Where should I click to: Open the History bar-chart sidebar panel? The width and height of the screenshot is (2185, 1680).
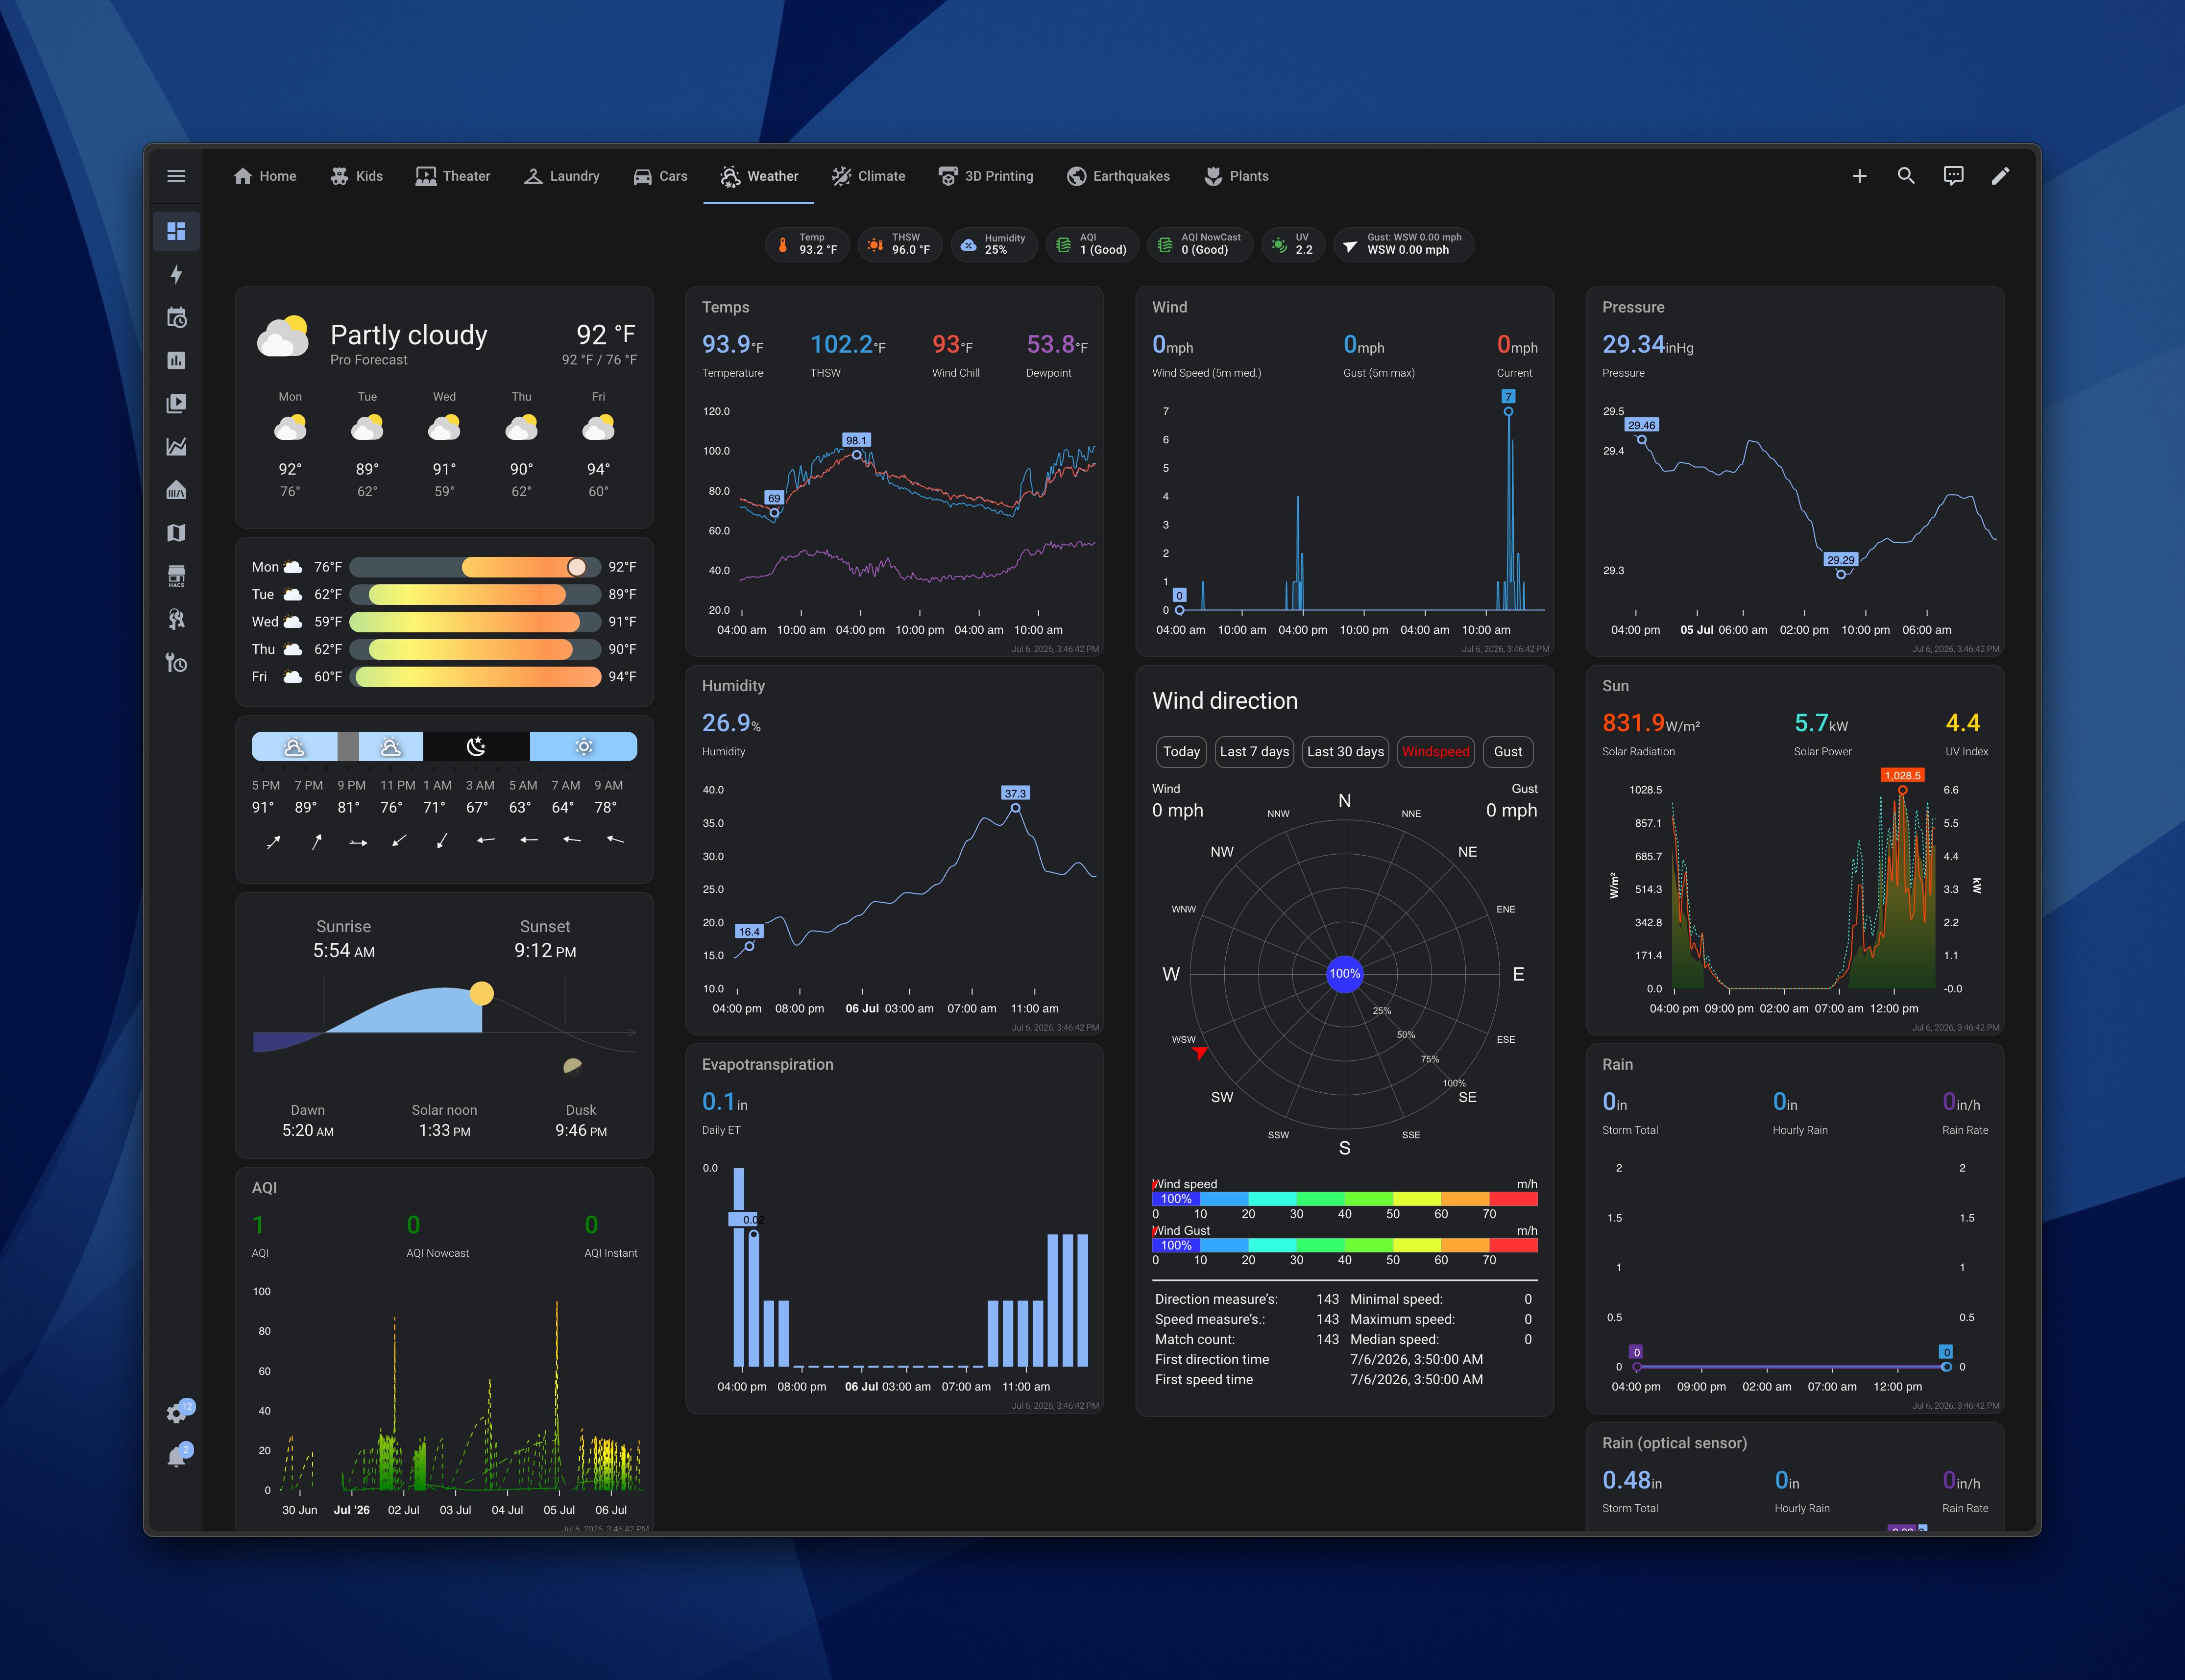tap(176, 360)
